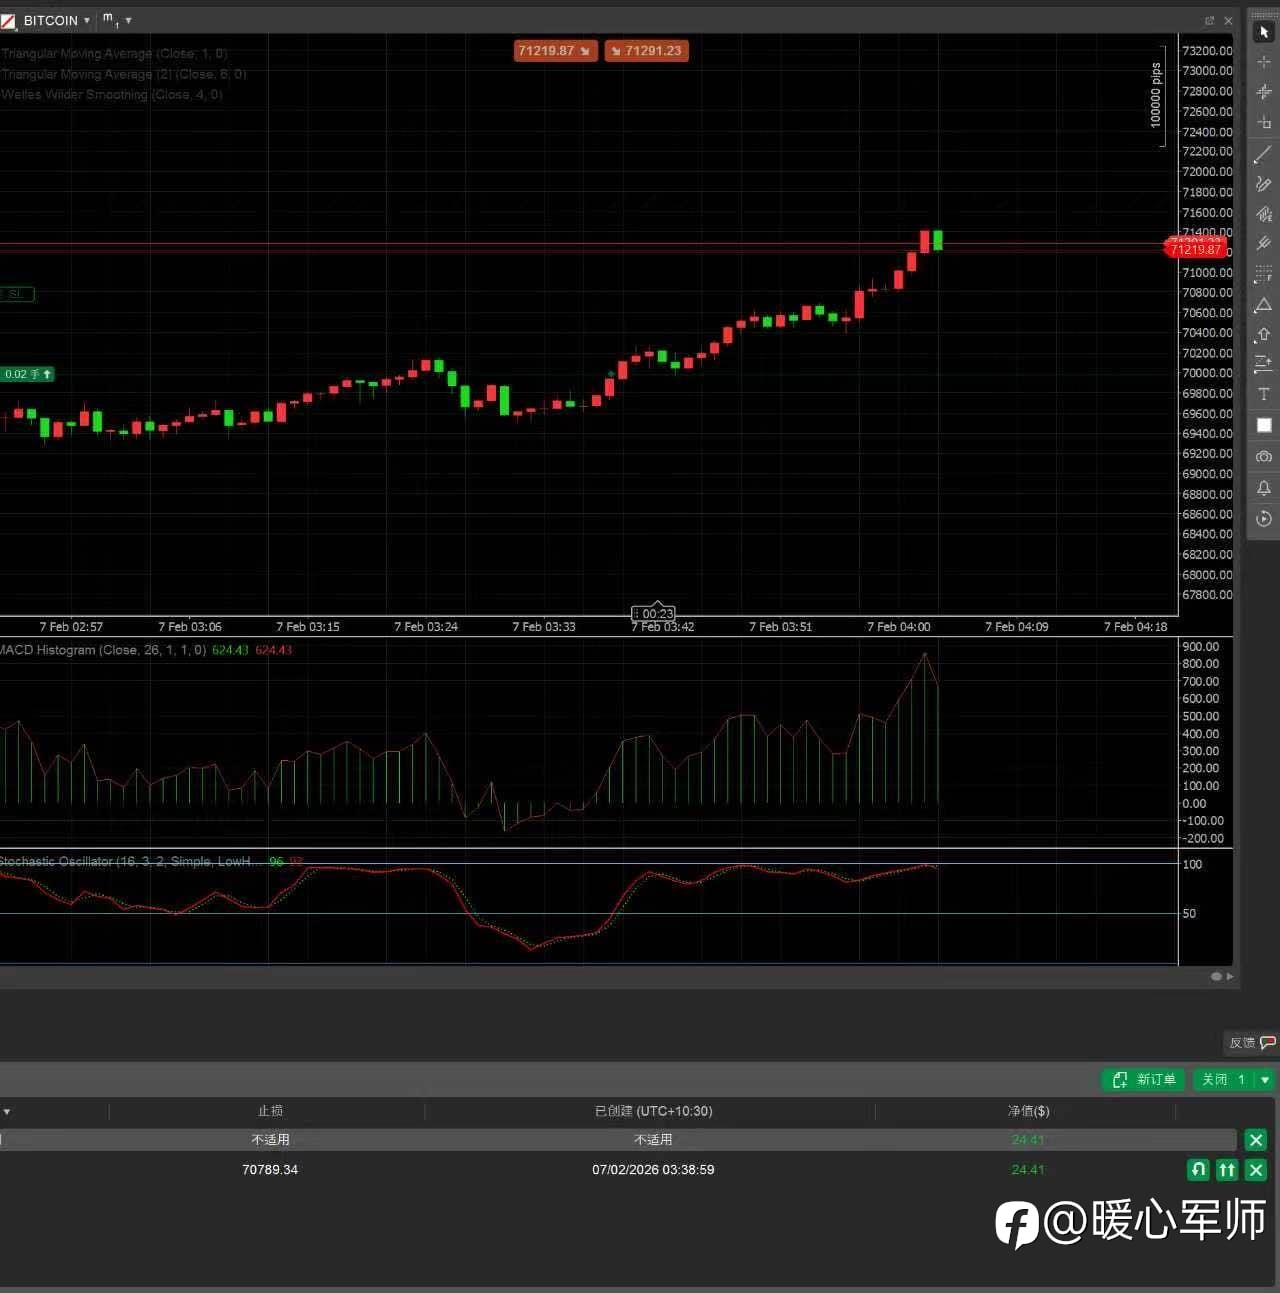
Task: Open the BITCOIN symbol dropdown
Action: 87,21
